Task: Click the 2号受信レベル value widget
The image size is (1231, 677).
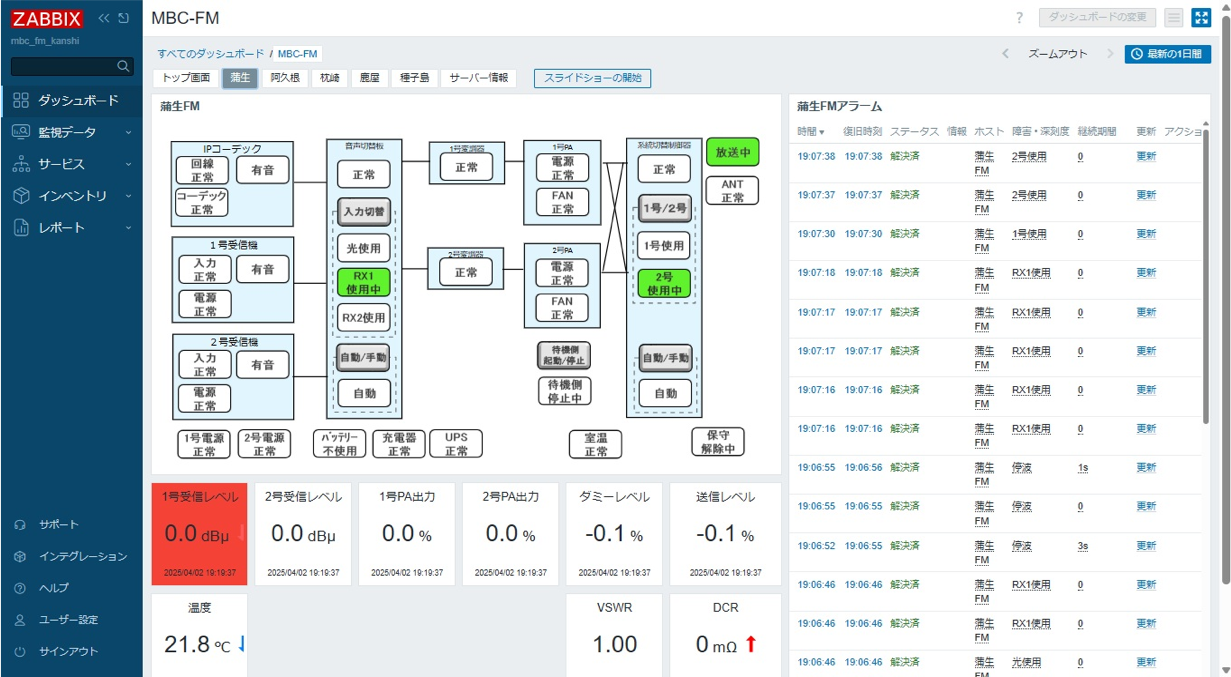Action: [x=303, y=534]
